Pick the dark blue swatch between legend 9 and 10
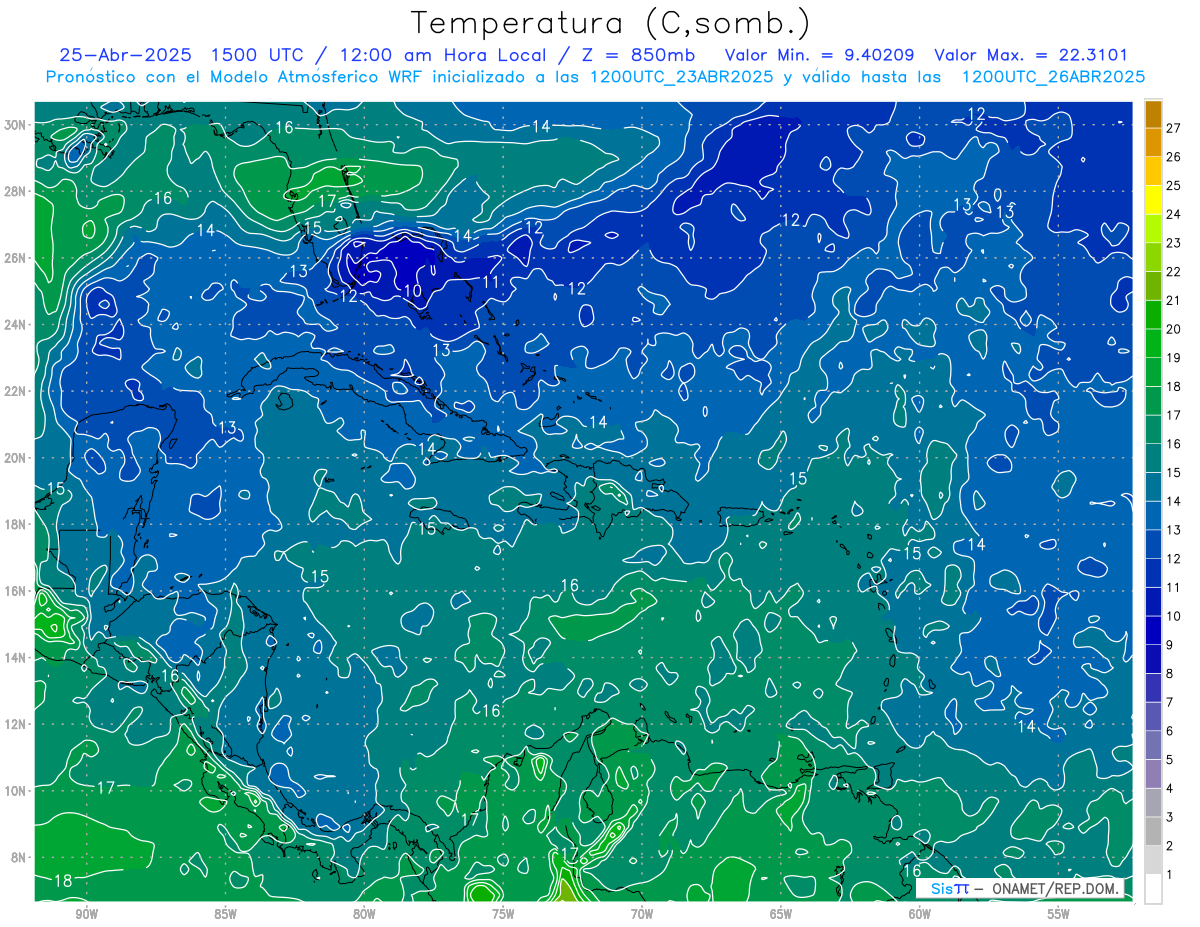1200x927 pixels. (x=1153, y=631)
